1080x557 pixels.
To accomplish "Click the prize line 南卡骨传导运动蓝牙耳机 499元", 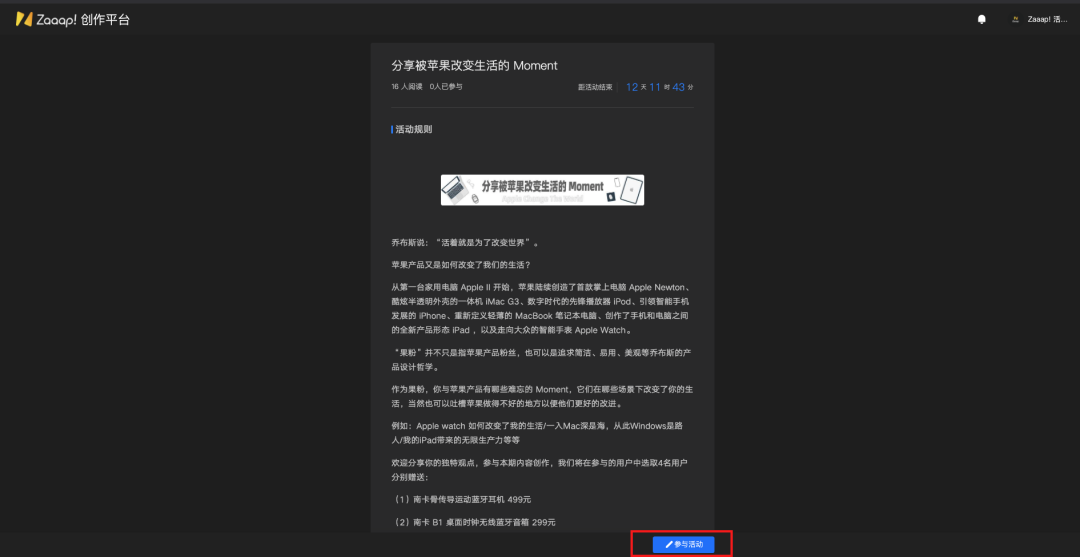I will coord(461,499).
